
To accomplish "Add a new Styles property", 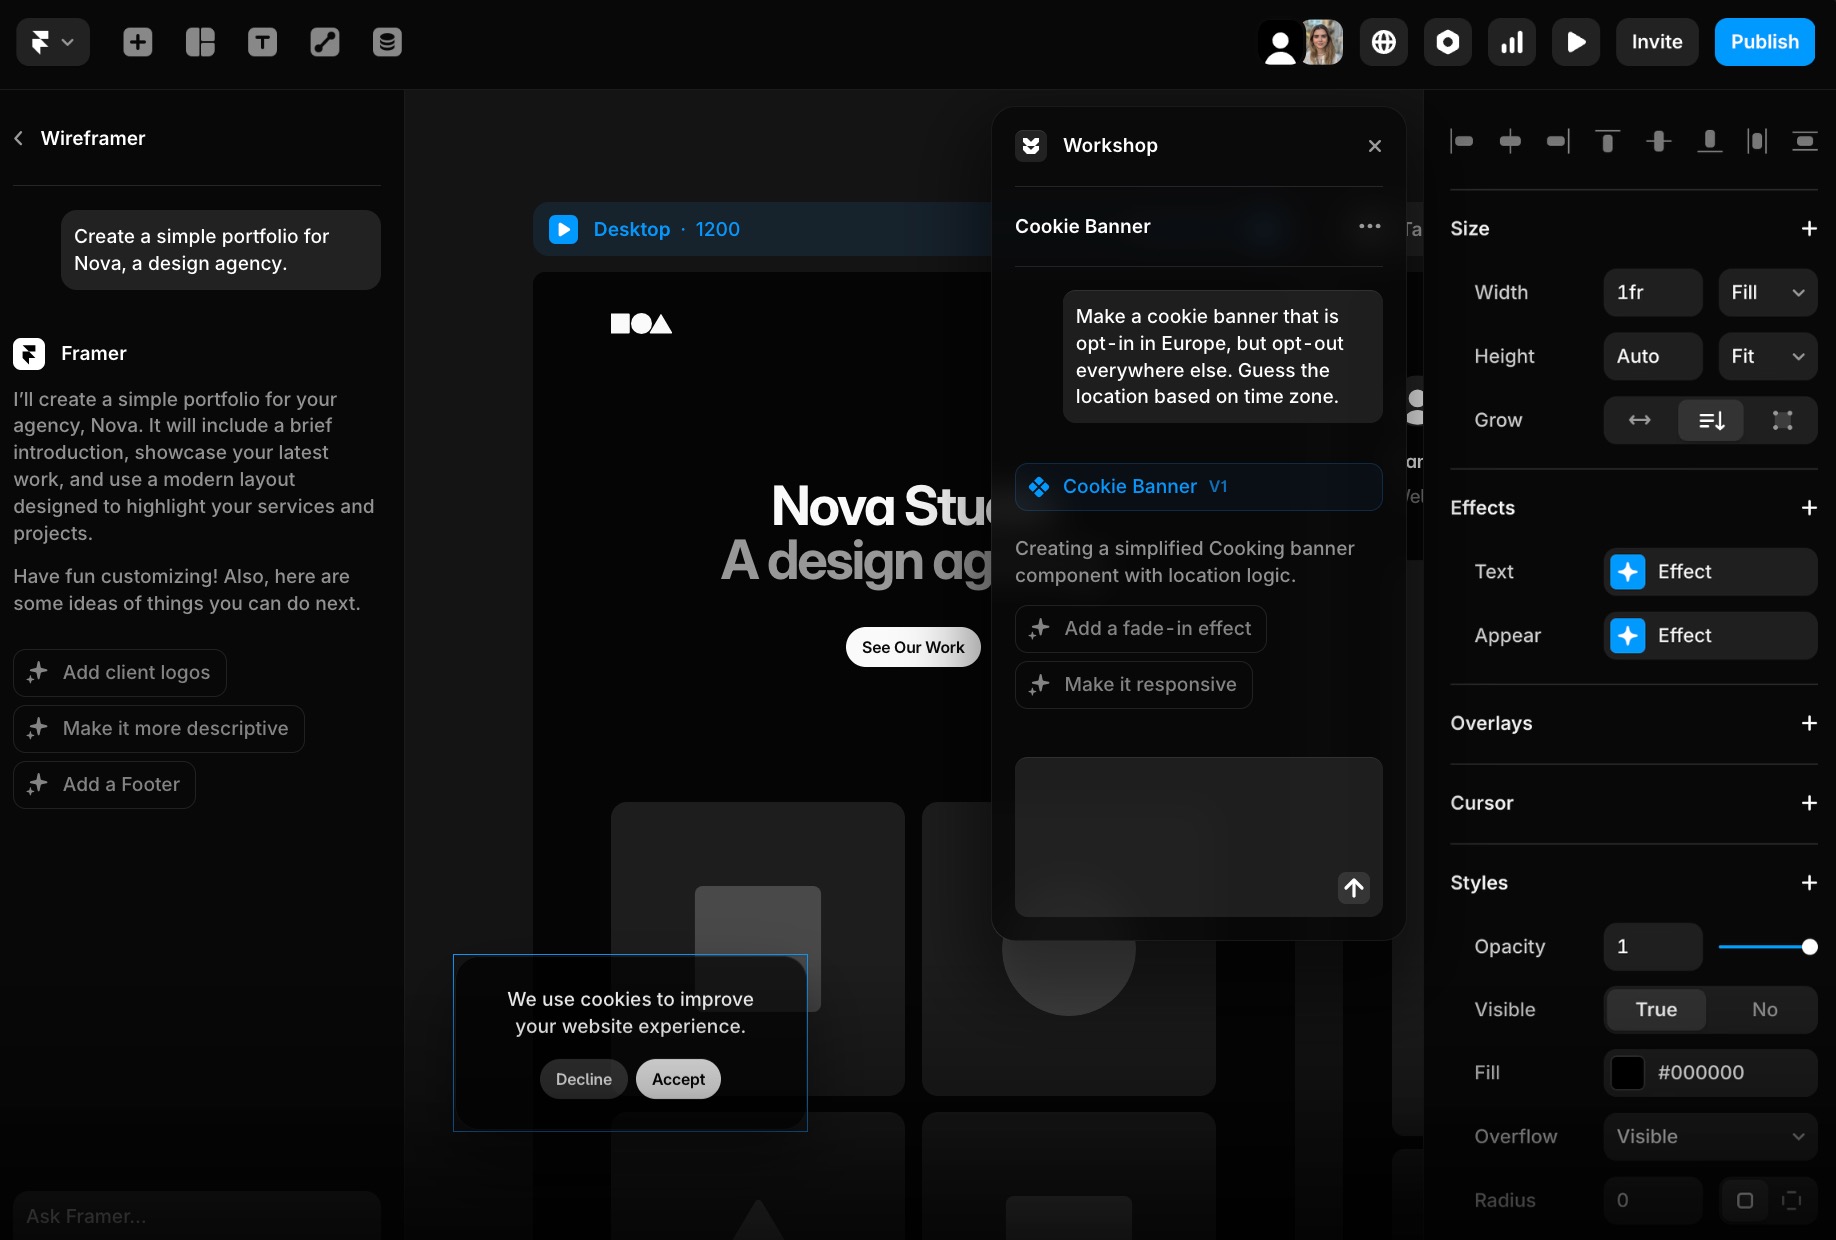I will pyautogui.click(x=1809, y=883).
